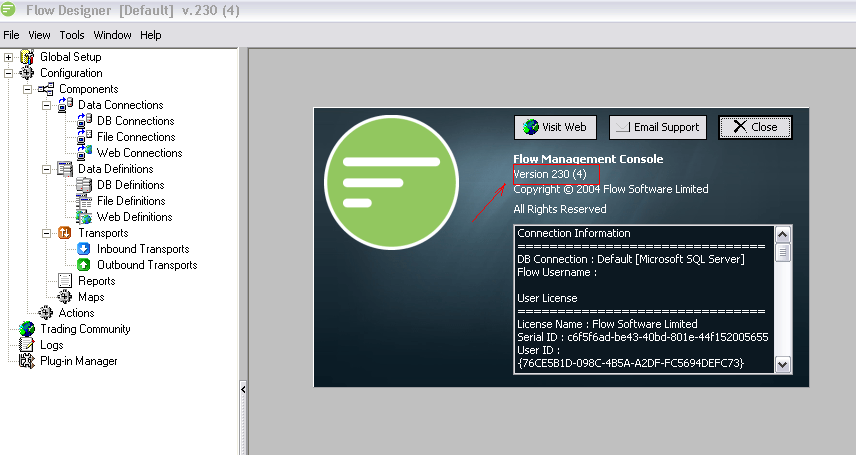Image resolution: width=856 pixels, height=455 pixels.
Task: Select the Web Connections tree label
Action: 139,152
